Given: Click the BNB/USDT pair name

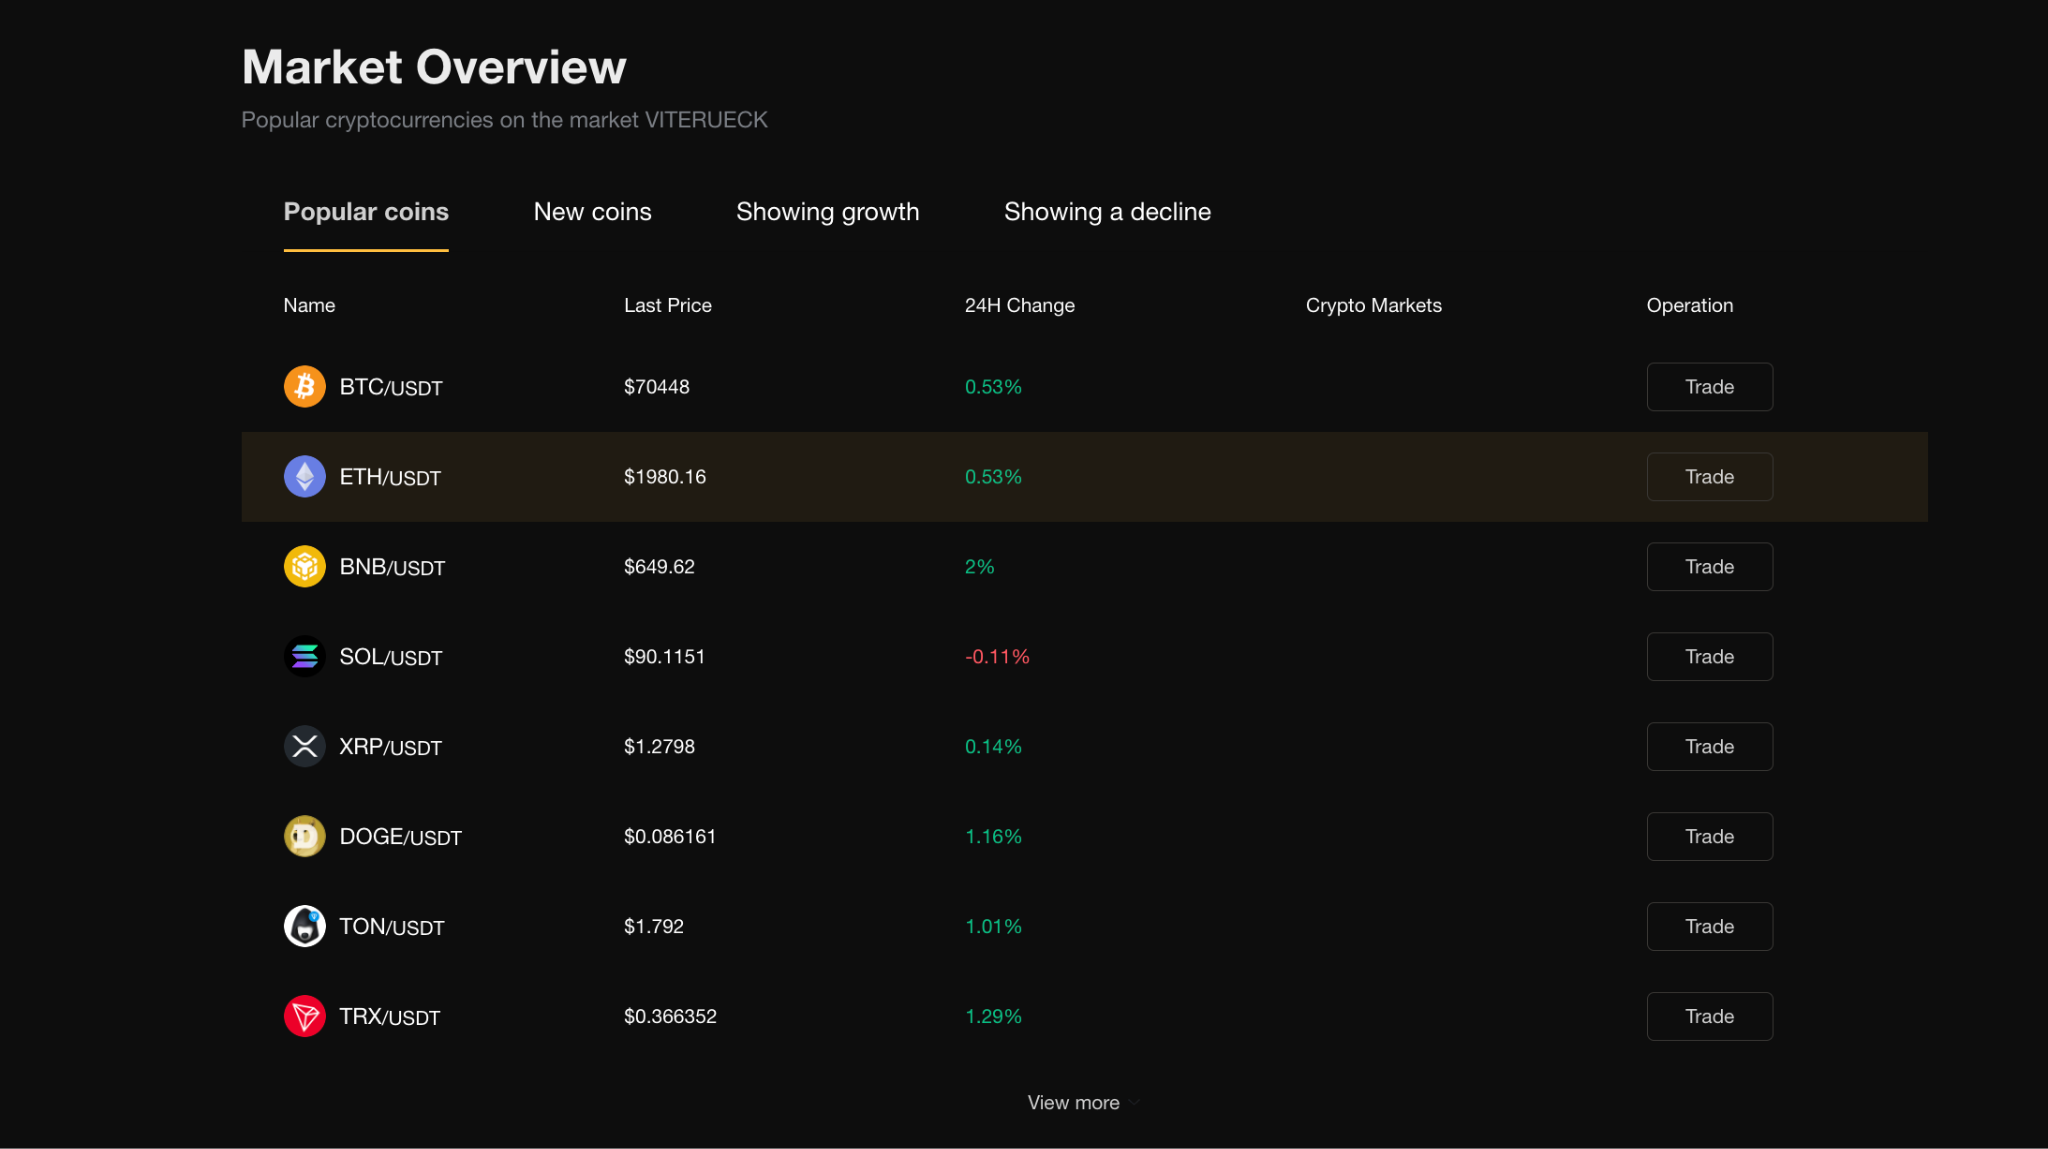Looking at the screenshot, I should pos(392,567).
